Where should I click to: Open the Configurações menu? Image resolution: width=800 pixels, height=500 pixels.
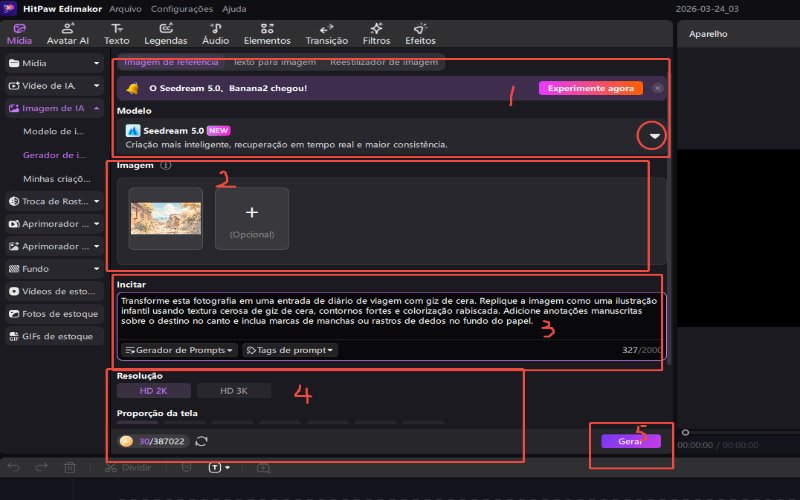[x=182, y=9]
